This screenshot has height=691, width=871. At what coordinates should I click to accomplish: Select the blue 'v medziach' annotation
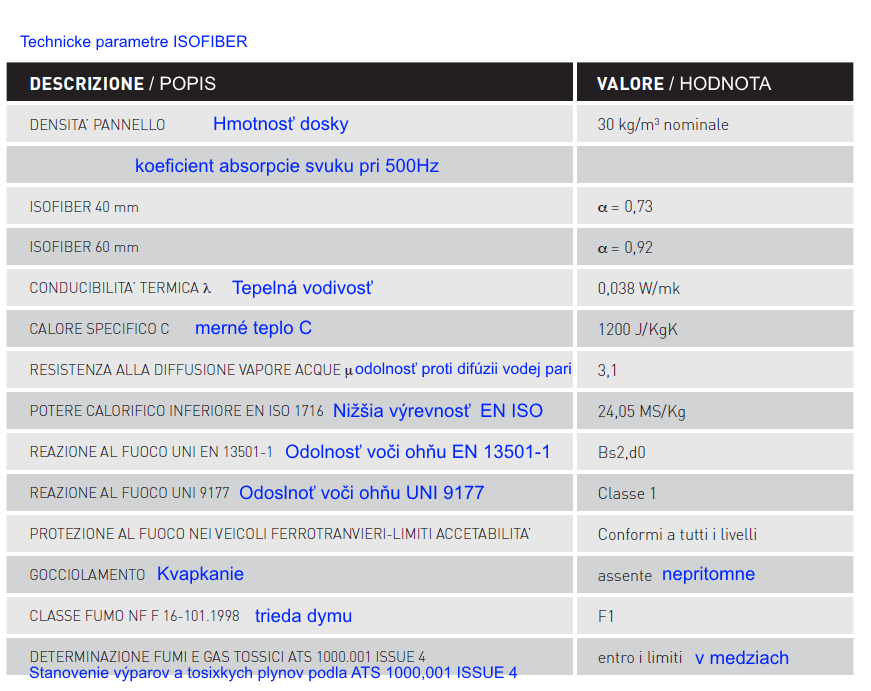[742, 658]
